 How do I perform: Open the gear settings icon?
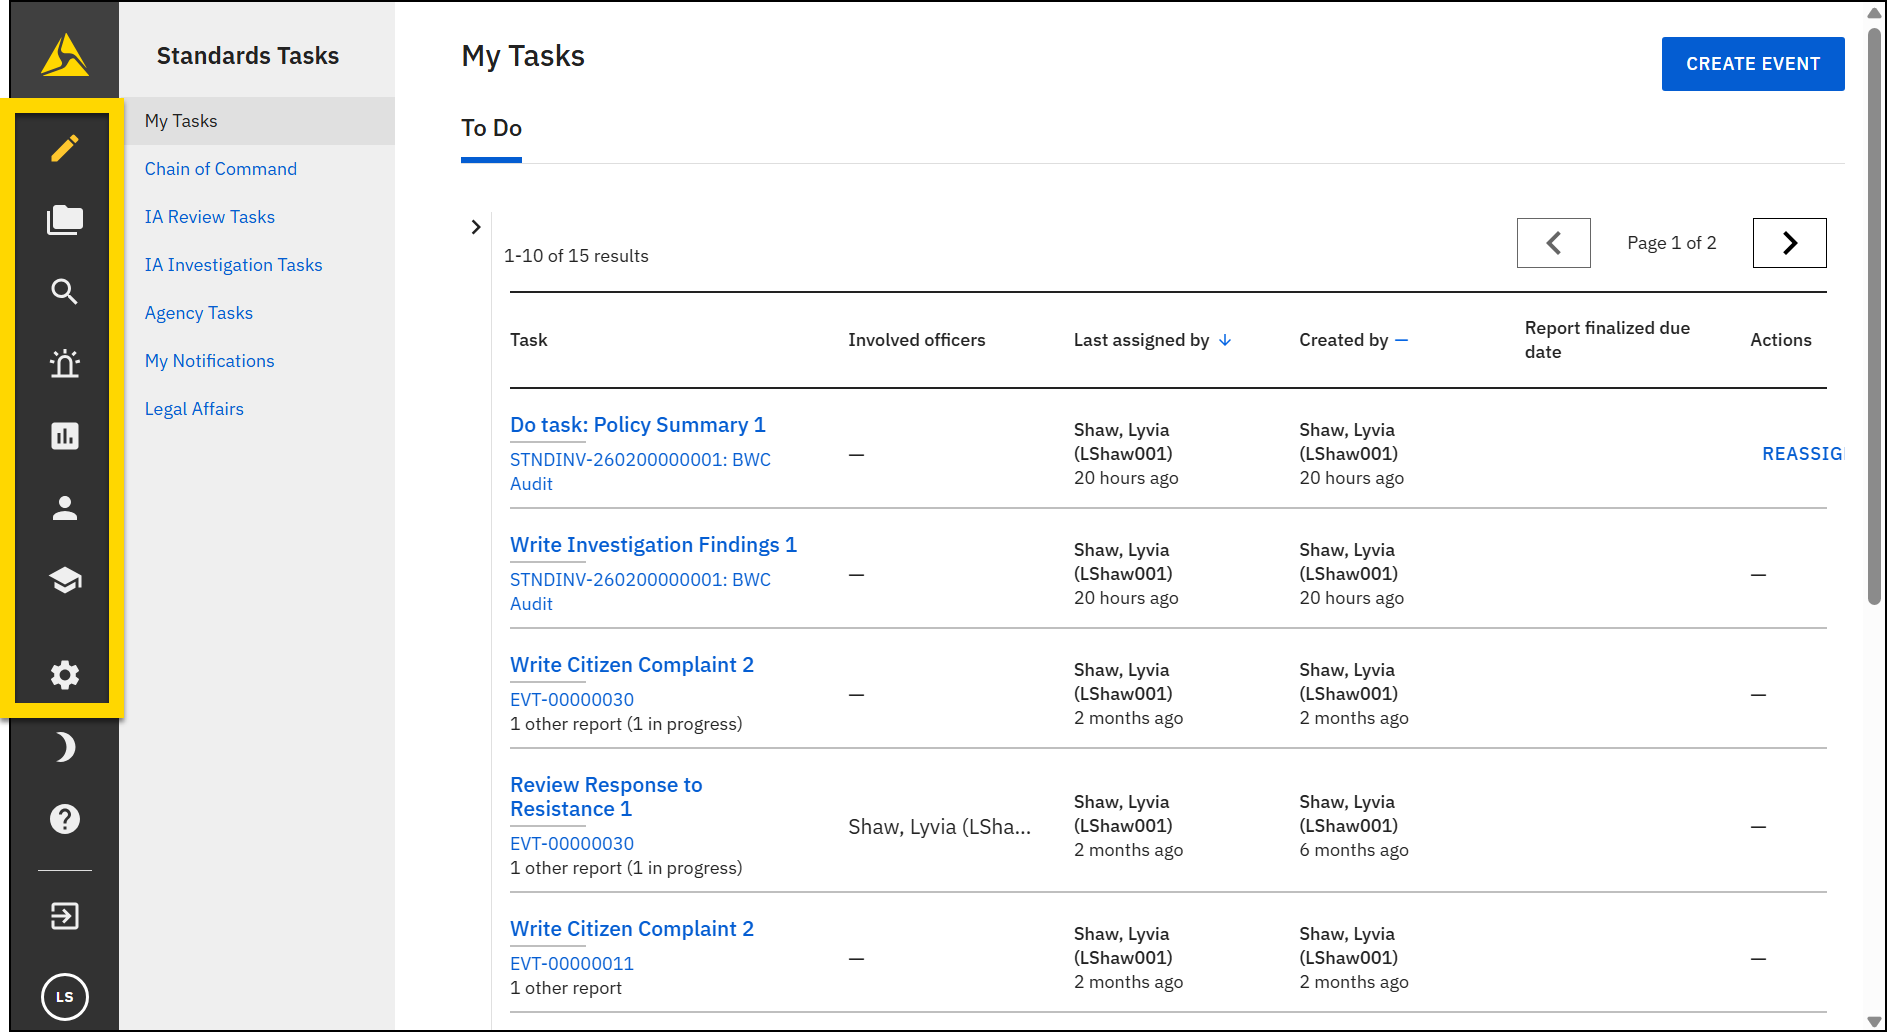tap(65, 675)
